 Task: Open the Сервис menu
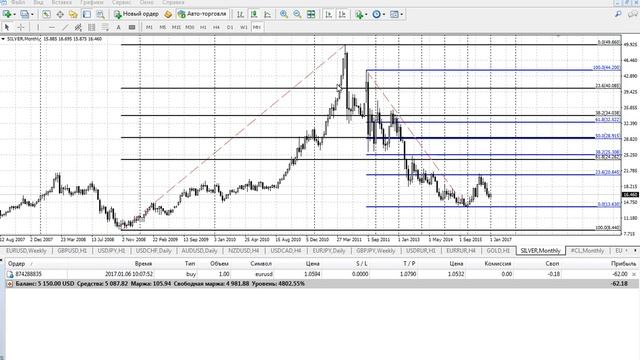(x=121, y=2)
